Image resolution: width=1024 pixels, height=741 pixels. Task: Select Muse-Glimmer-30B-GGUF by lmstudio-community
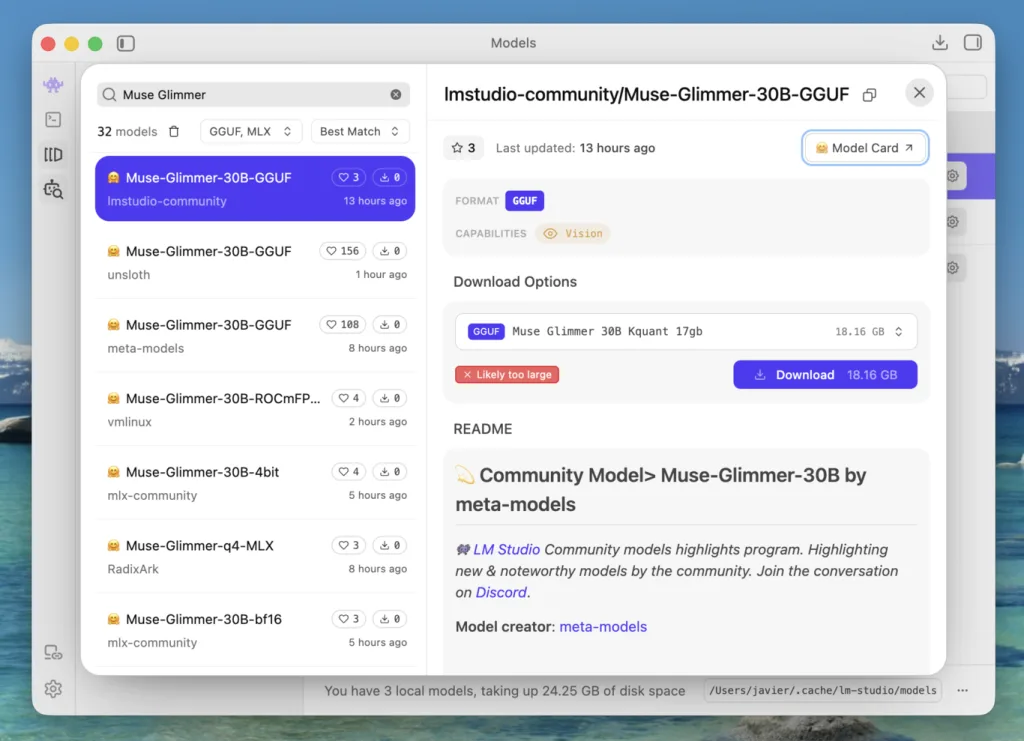255,189
